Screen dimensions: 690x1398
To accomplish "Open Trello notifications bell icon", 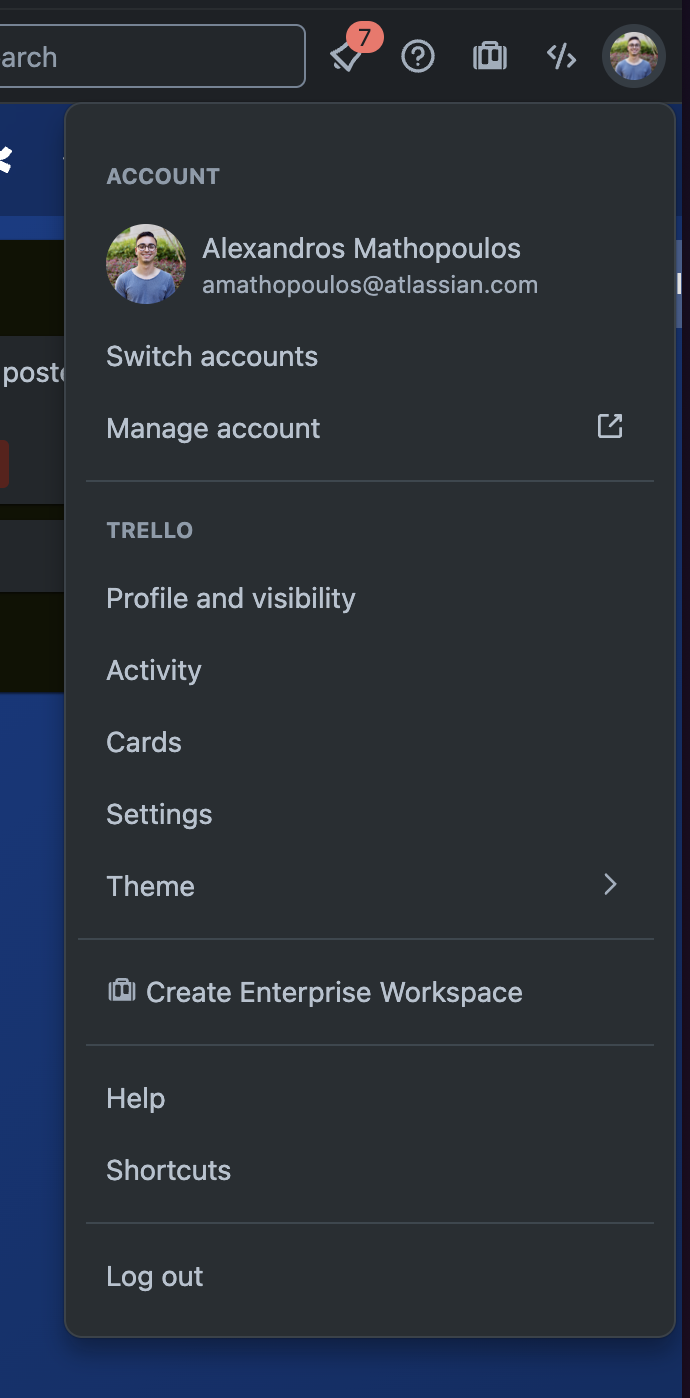I will coord(346,58).
